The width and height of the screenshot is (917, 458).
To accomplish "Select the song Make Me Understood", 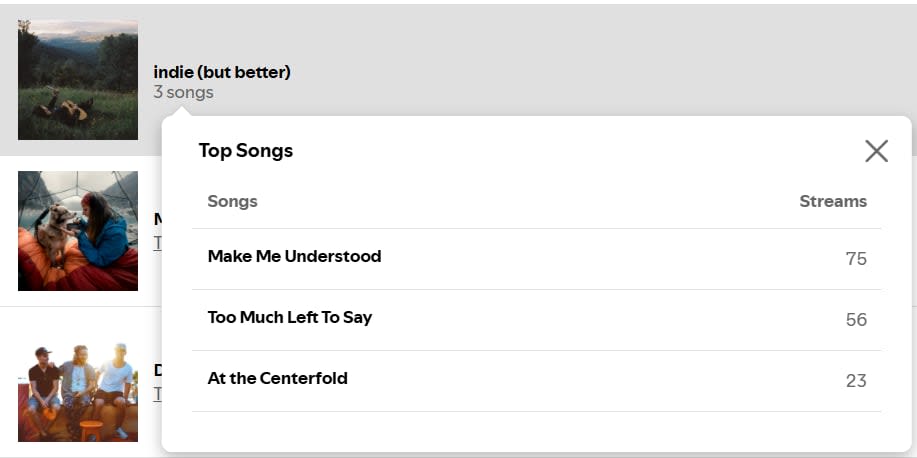I will [x=294, y=257].
